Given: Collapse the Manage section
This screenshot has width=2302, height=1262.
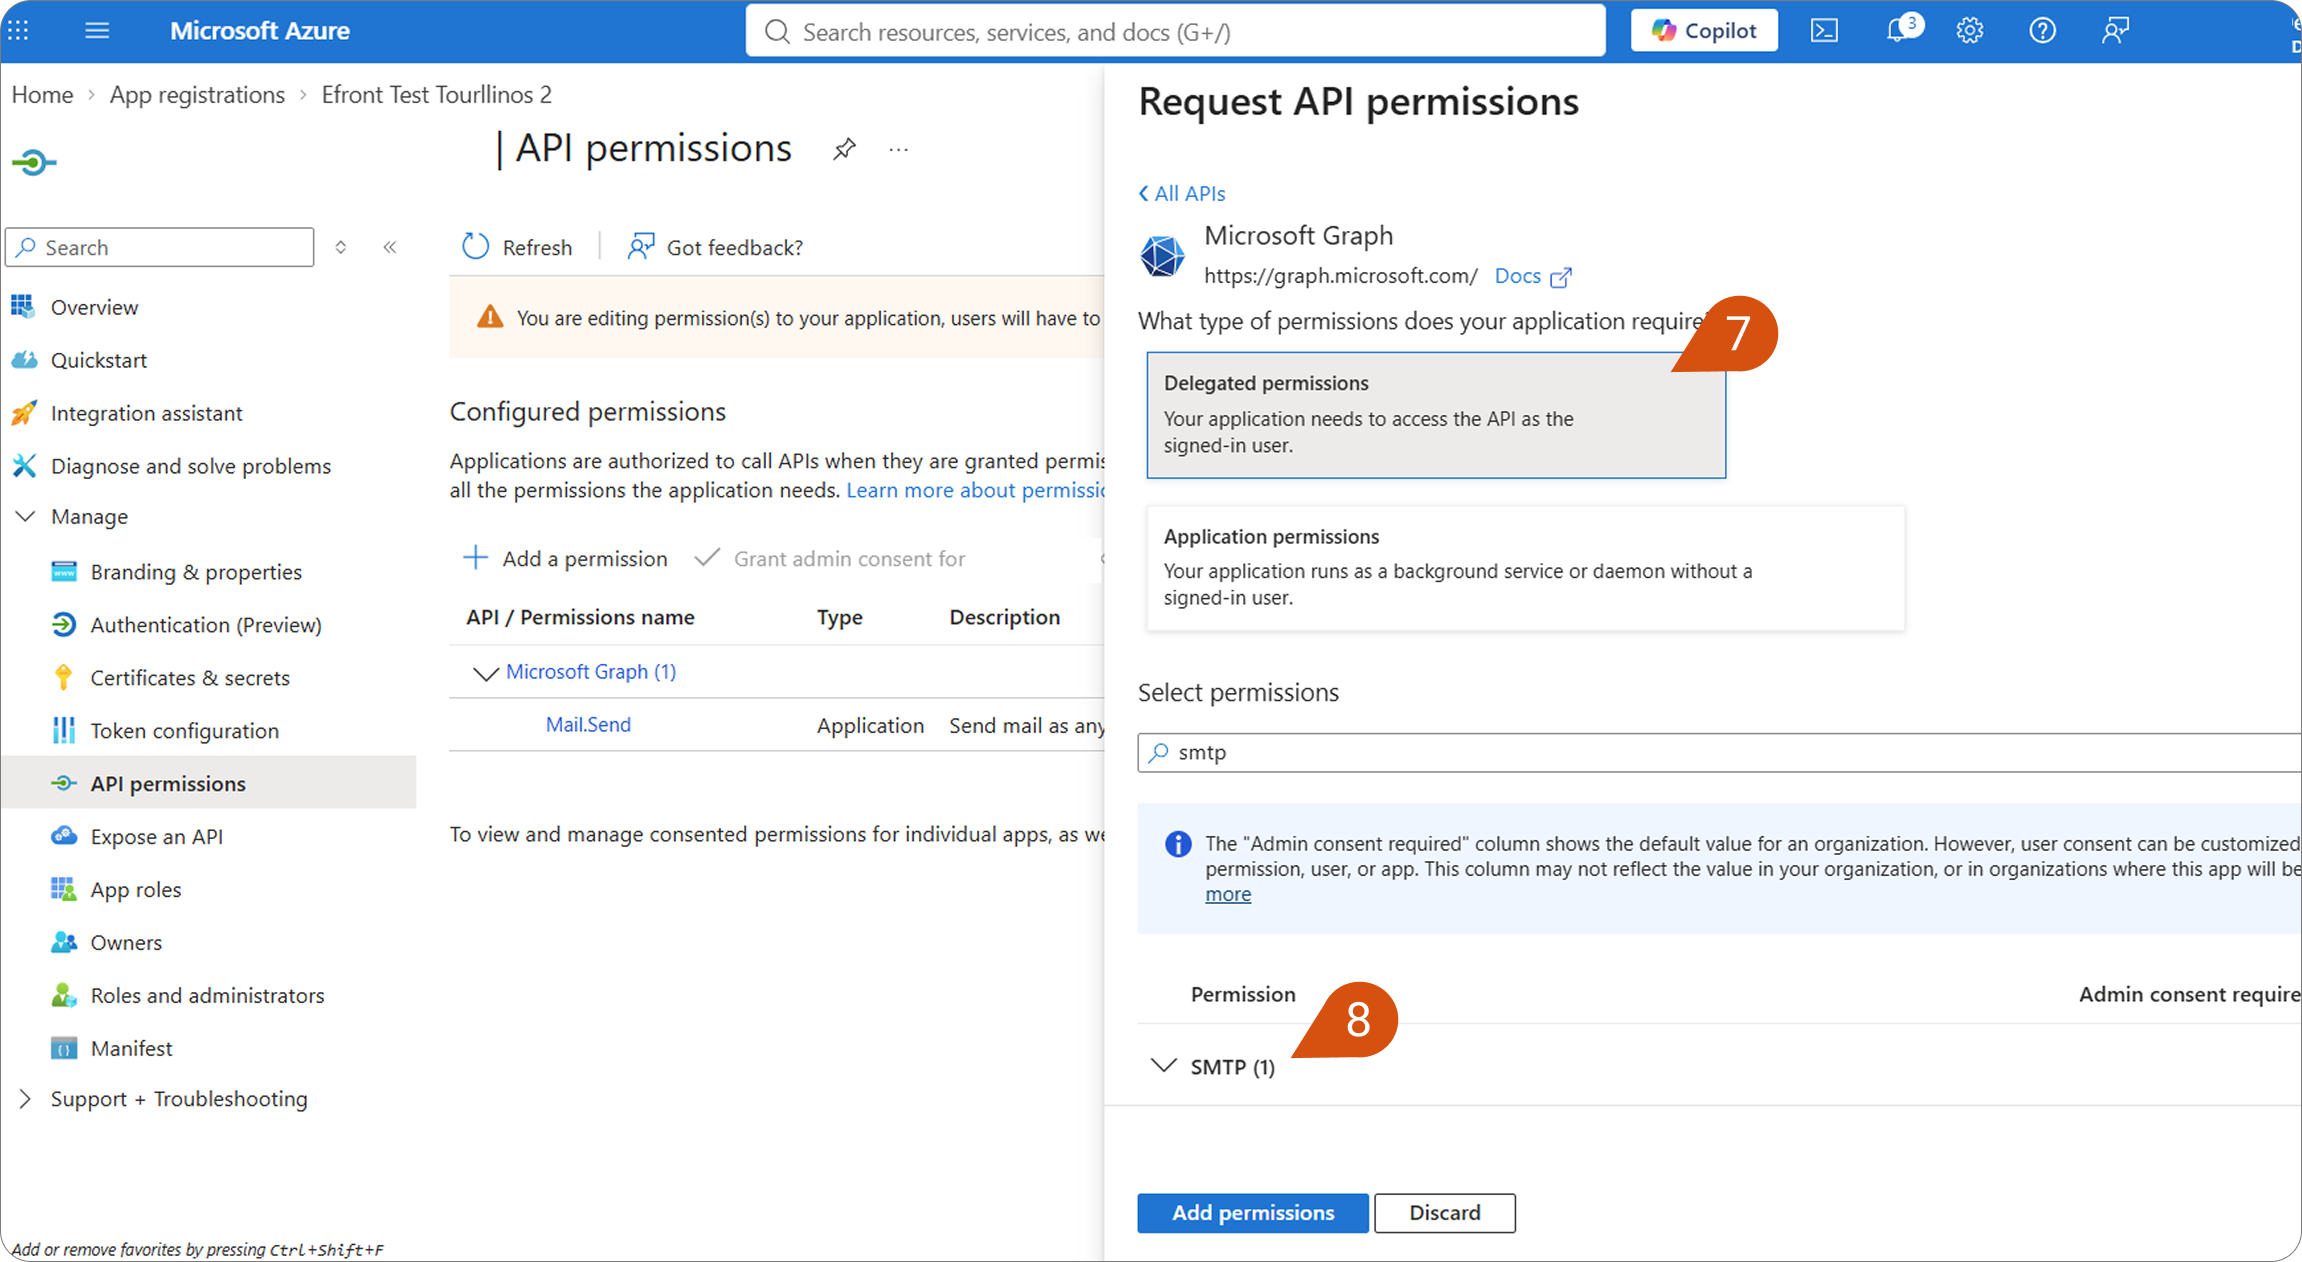Looking at the screenshot, I should [25, 516].
